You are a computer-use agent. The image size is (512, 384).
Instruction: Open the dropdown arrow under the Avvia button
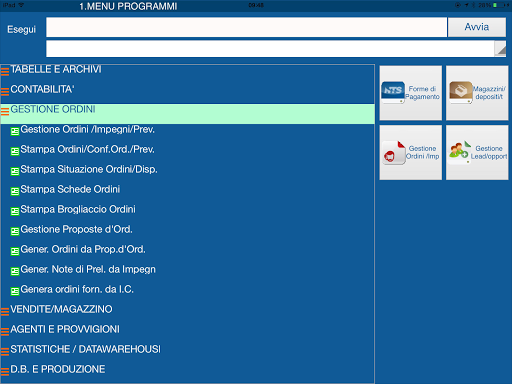coord(500,49)
